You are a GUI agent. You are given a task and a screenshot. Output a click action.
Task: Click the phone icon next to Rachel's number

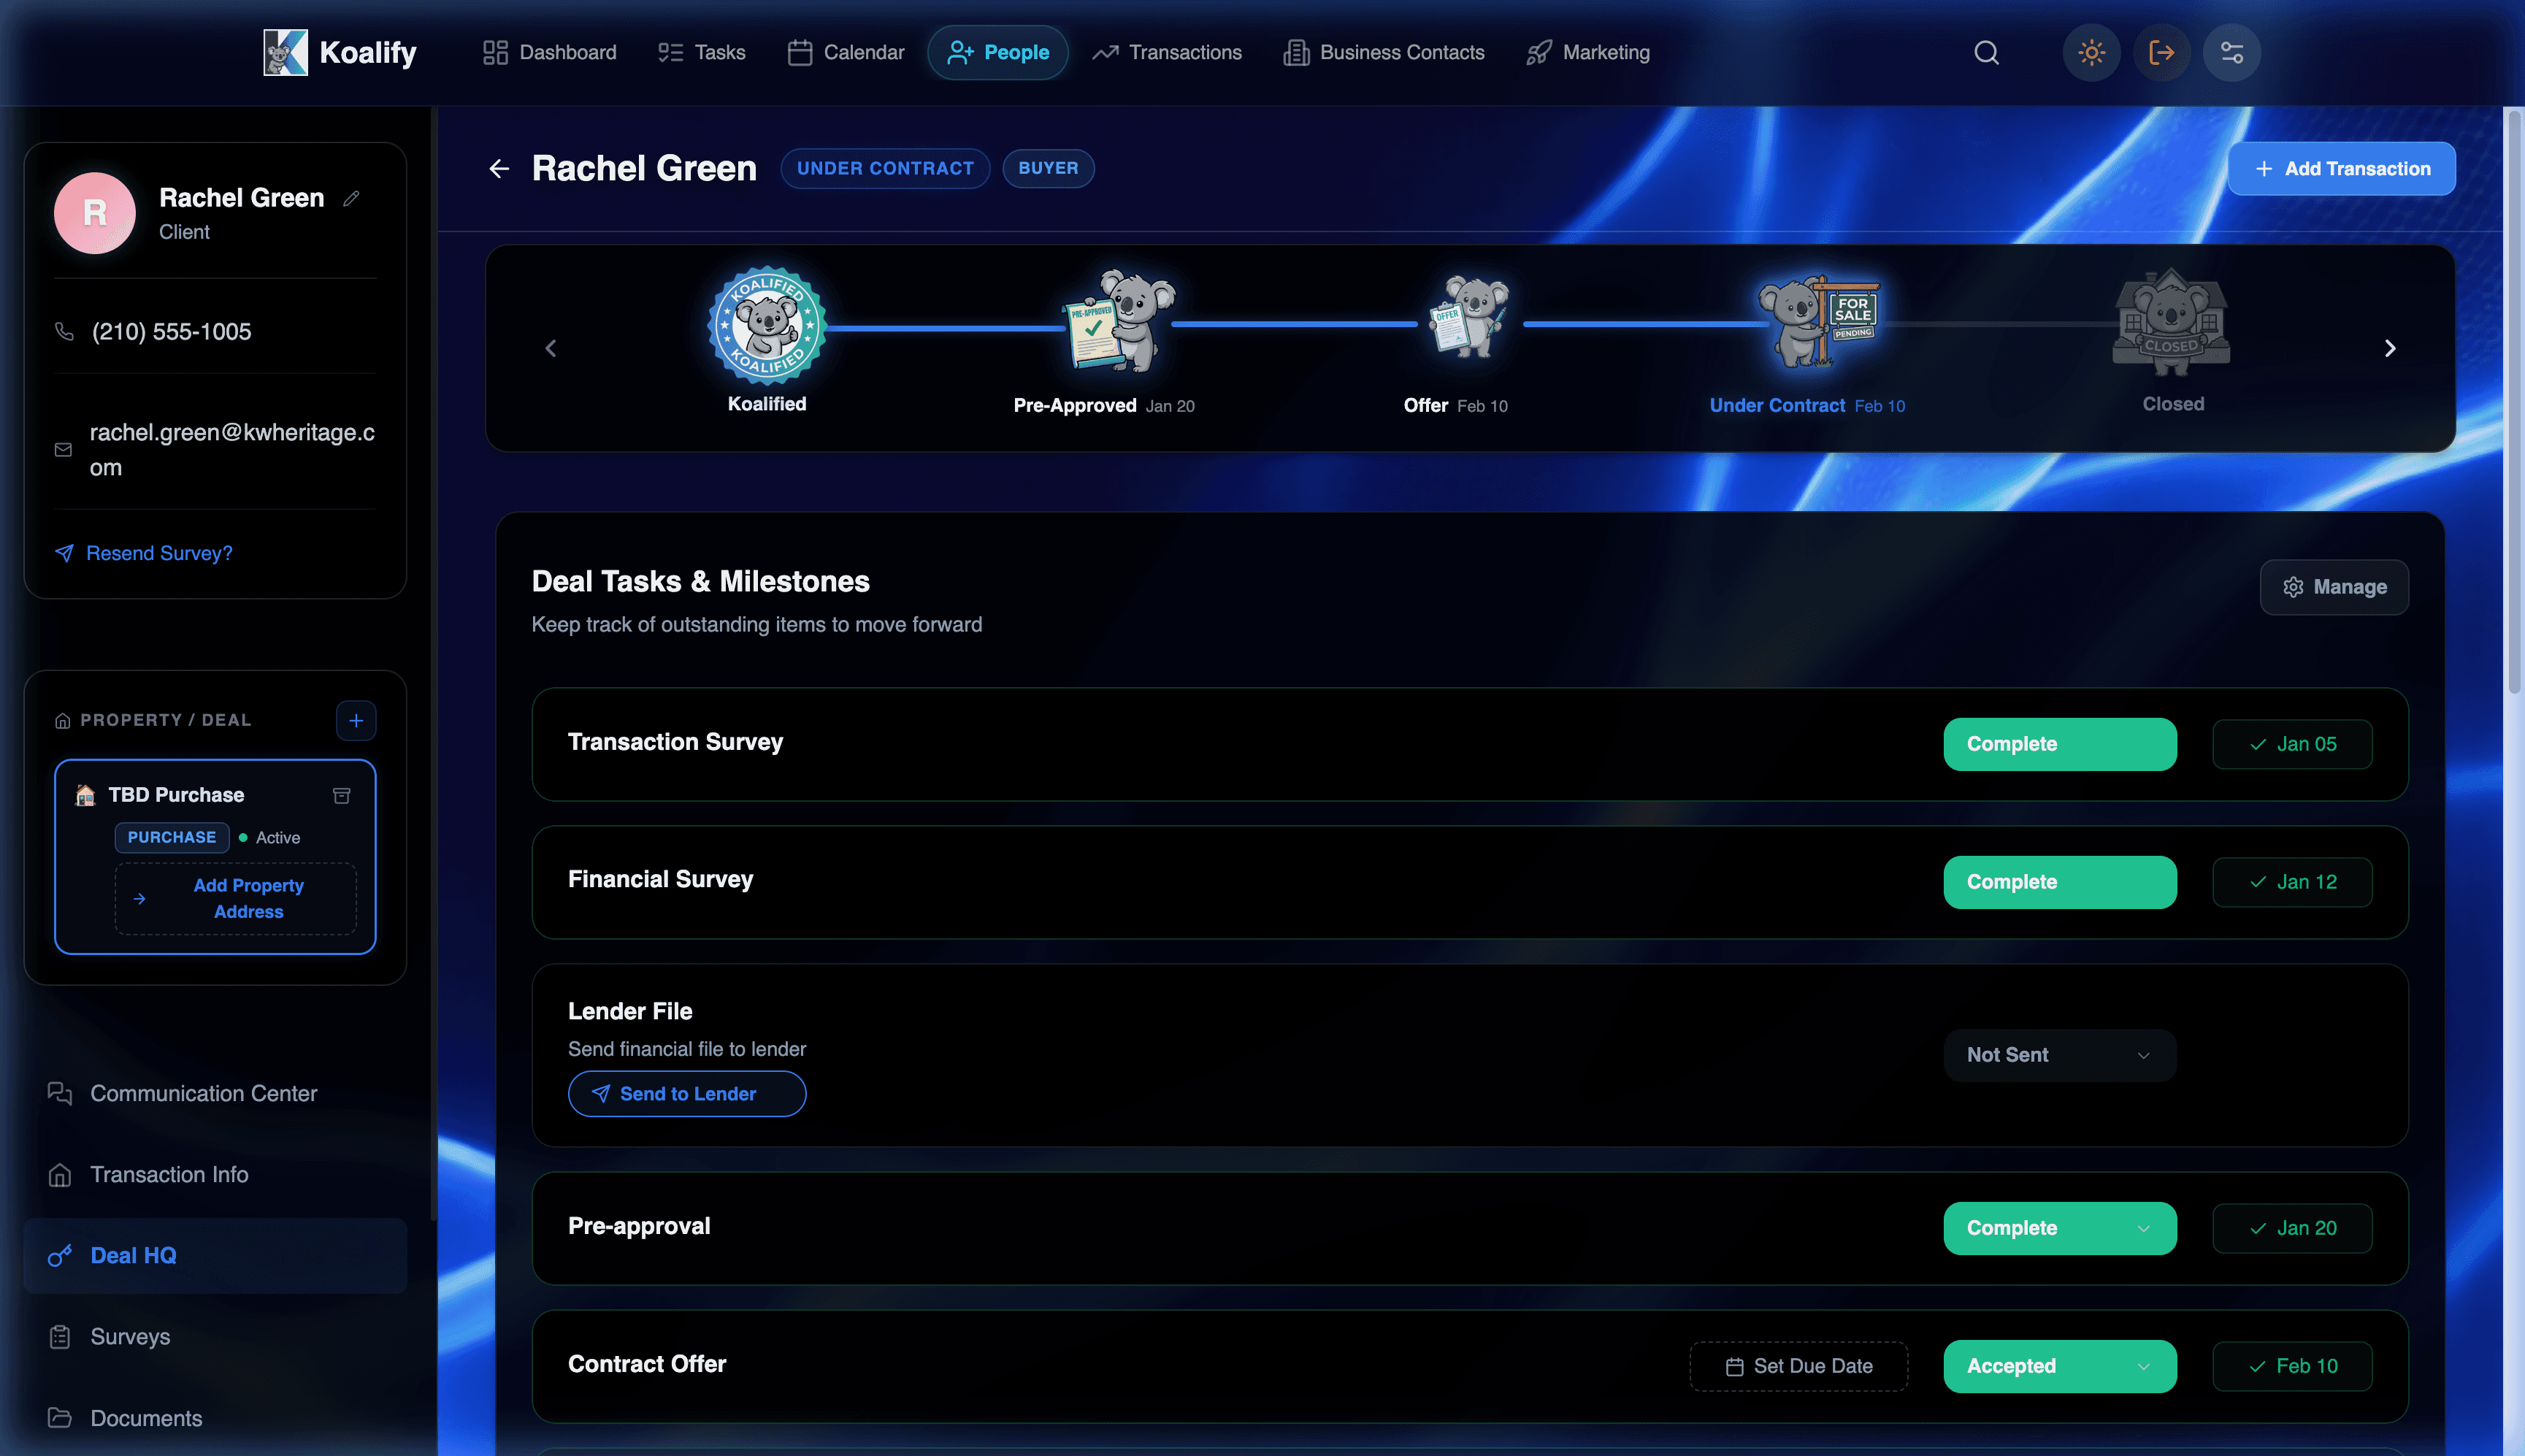point(64,331)
